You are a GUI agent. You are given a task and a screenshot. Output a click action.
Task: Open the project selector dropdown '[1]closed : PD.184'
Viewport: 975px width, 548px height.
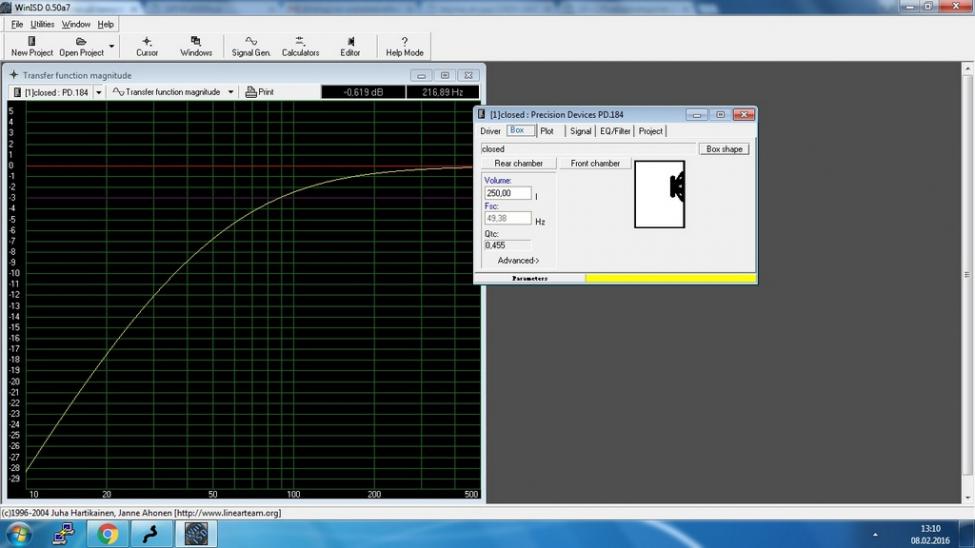(98, 92)
